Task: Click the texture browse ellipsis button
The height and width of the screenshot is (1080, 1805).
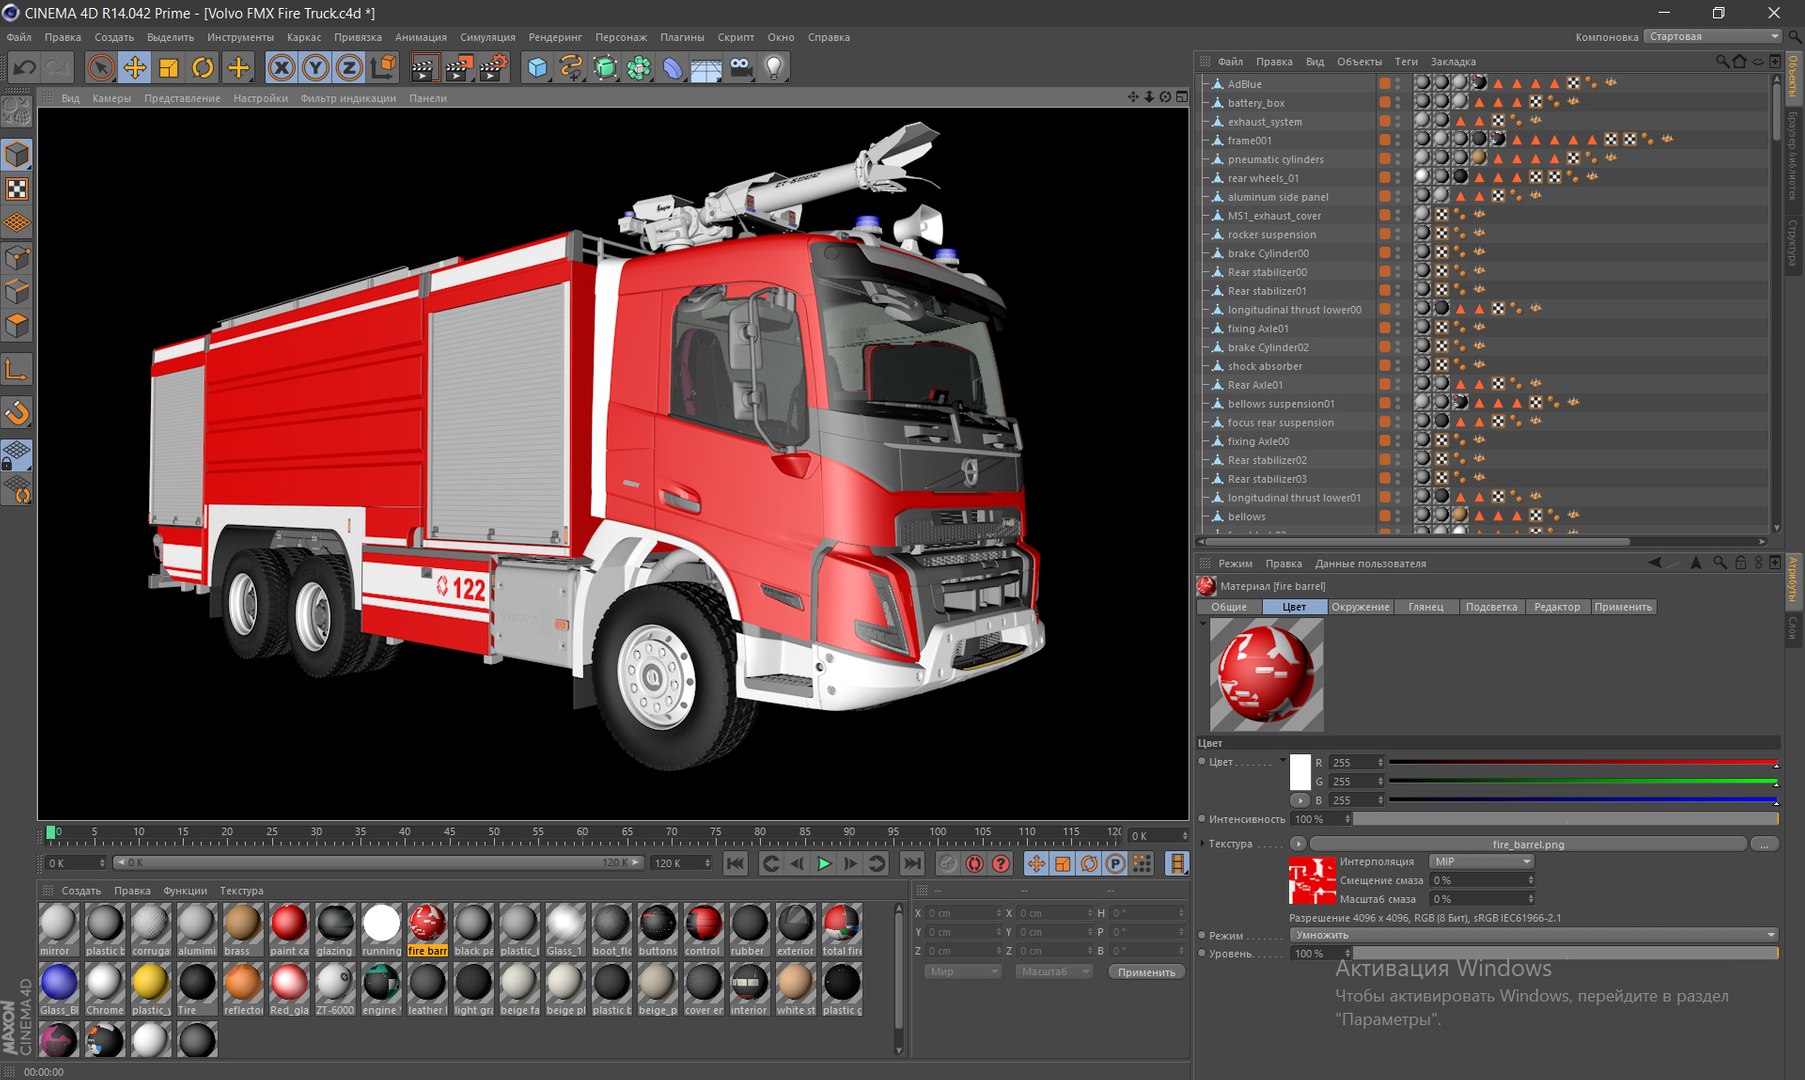Action: tap(1764, 844)
